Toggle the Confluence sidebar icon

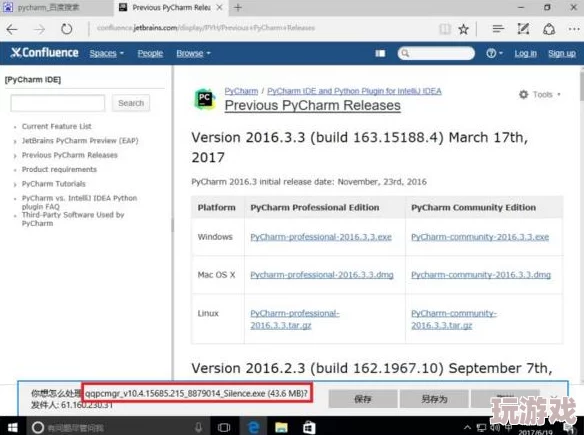click(380, 54)
